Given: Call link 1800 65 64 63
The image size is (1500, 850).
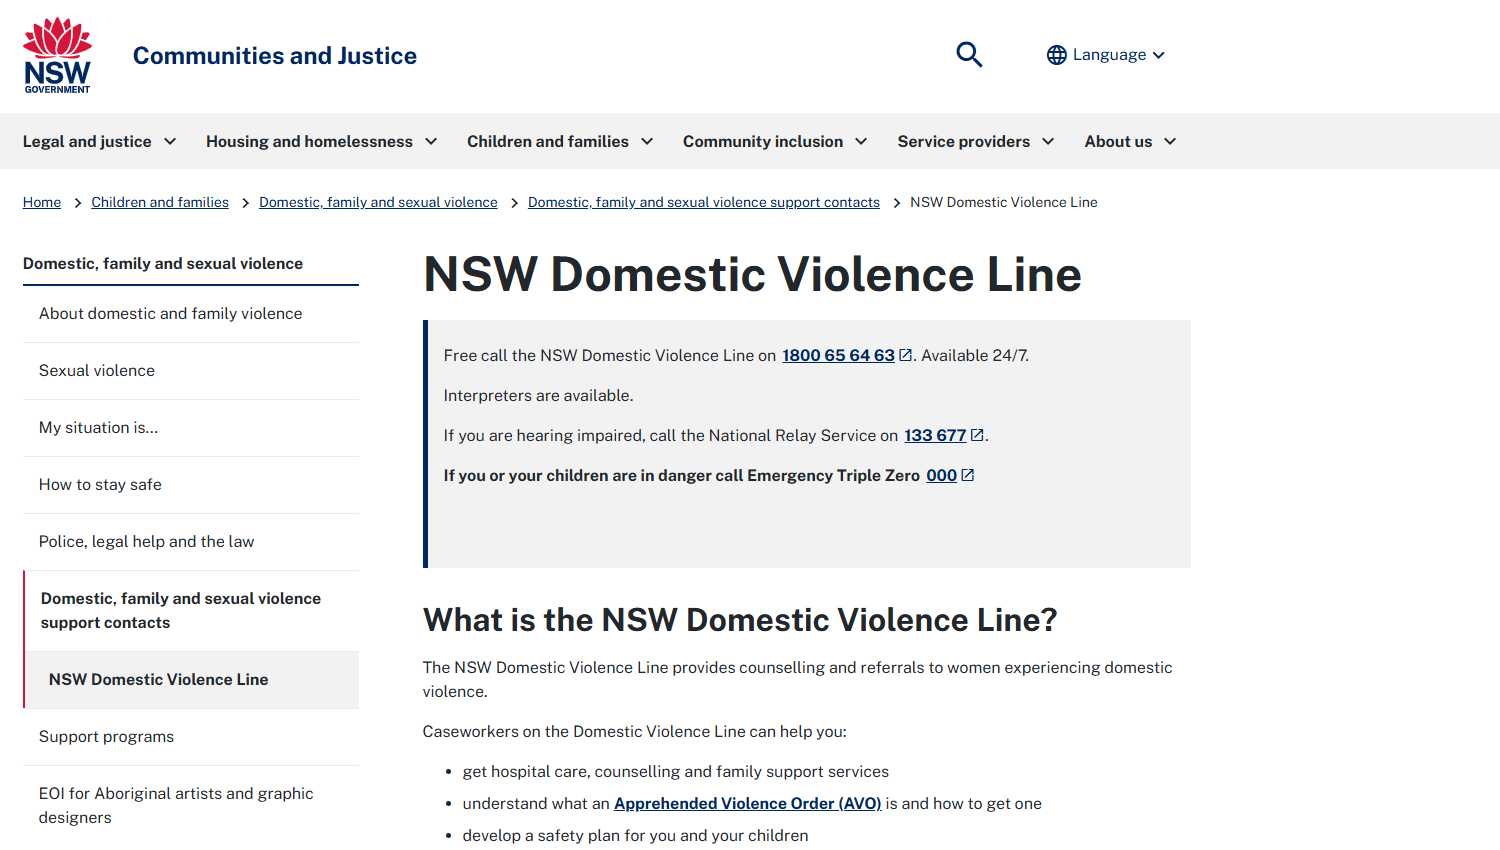Looking at the screenshot, I should click(838, 355).
